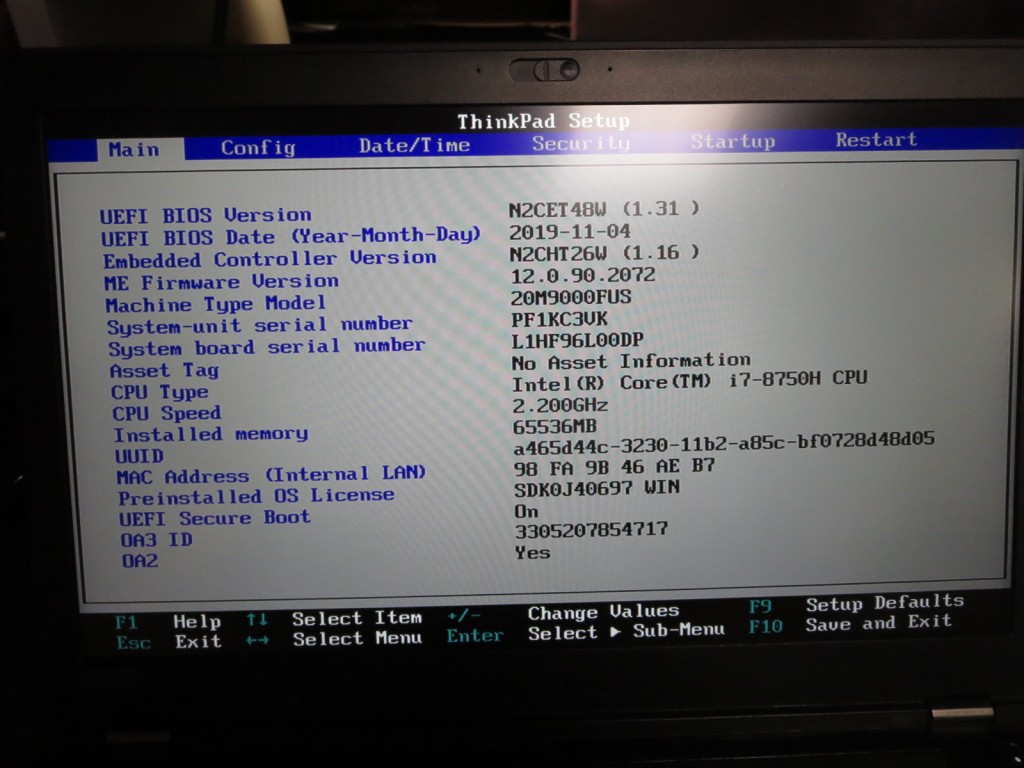Click Preinstalled OS License label
The width and height of the screenshot is (1024, 768).
tap(256, 496)
